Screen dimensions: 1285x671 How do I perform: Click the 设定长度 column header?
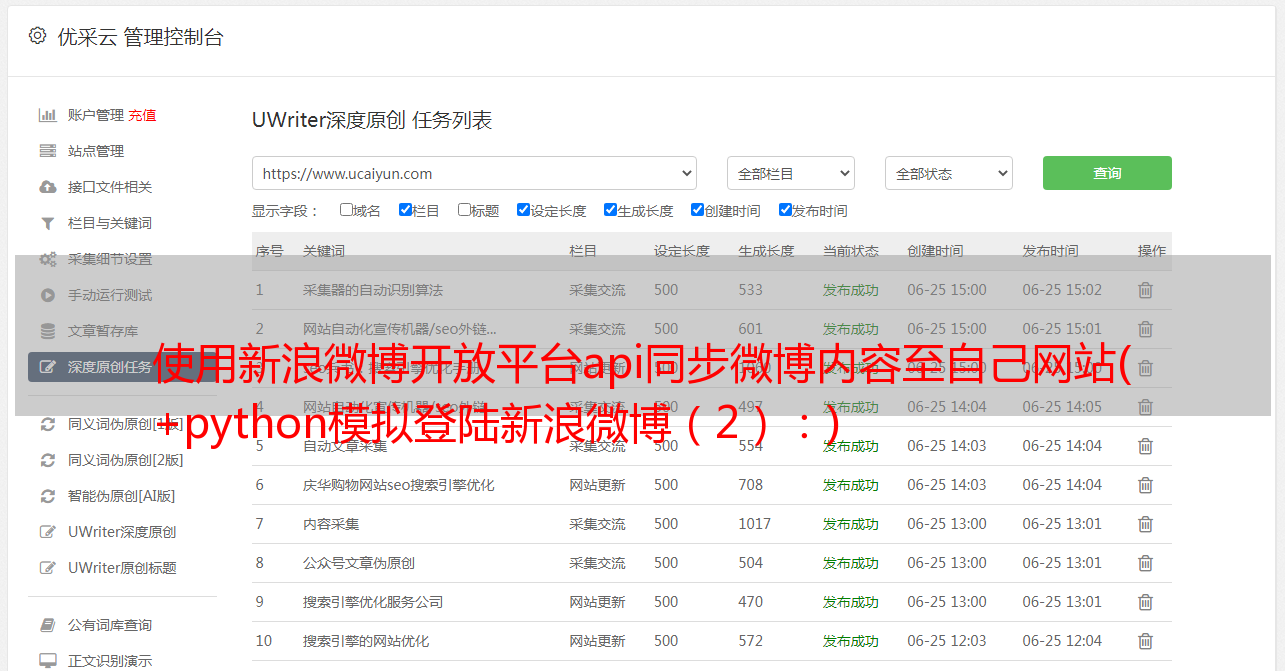[682, 251]
